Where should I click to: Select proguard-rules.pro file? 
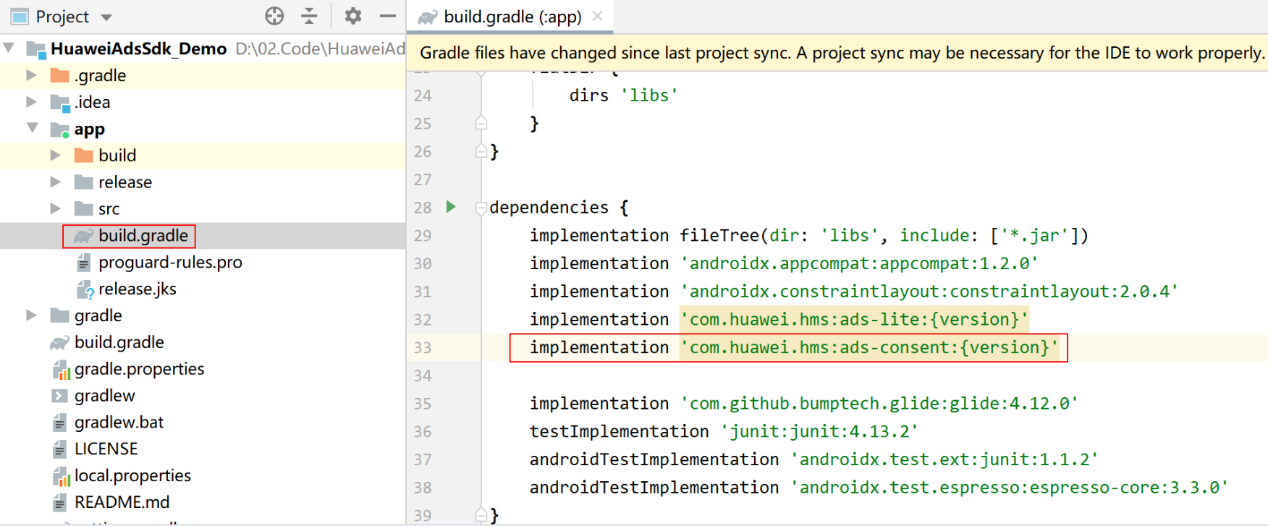pos(170,262)
